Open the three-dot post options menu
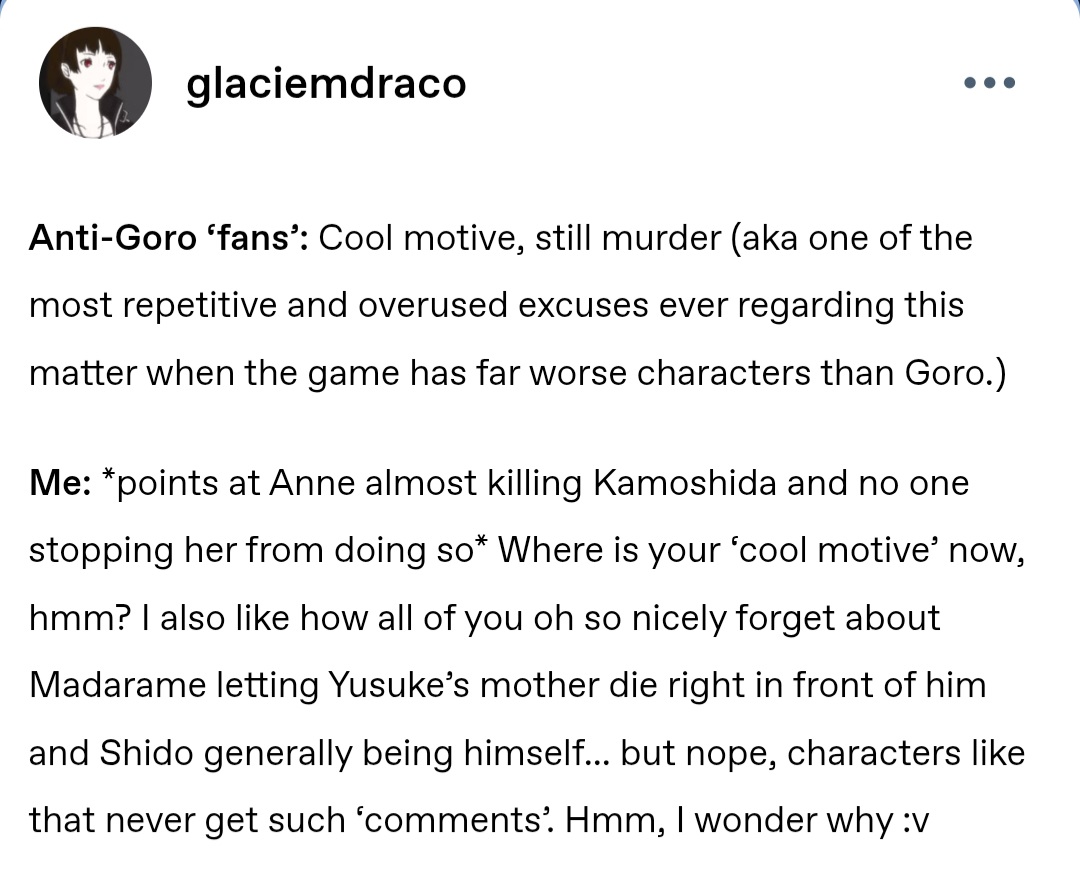1080x873 pixels. pyautogui.click(x=990, y=83)
